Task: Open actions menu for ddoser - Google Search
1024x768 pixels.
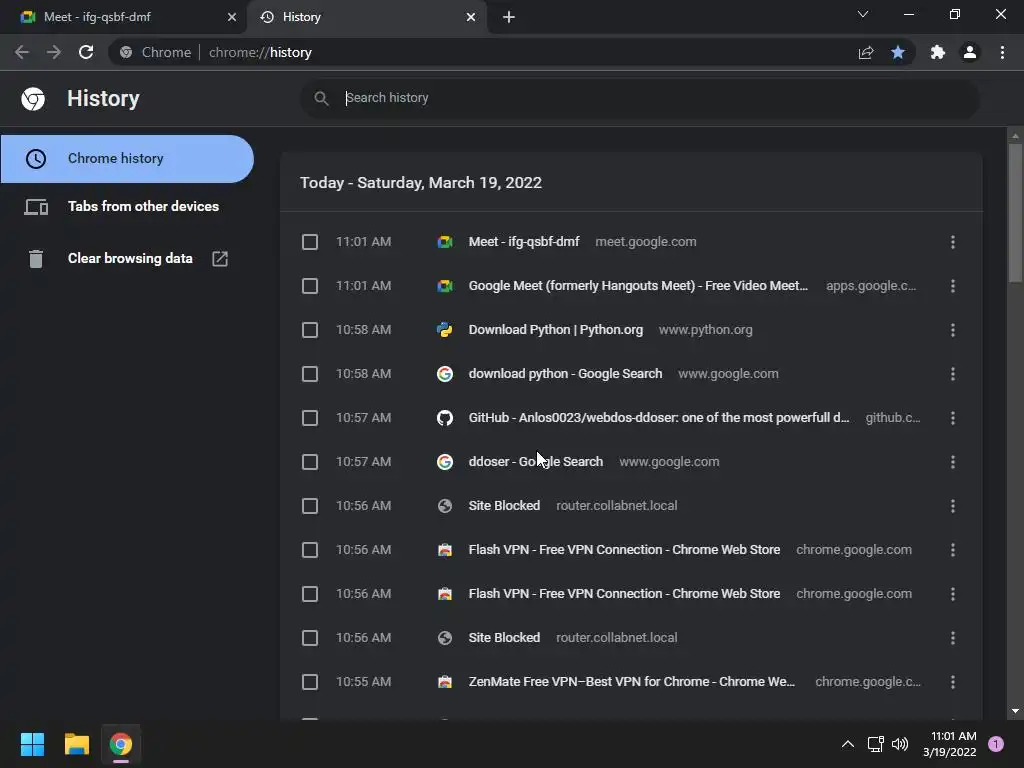Action: pyautogui.click(x=953, y=462)
